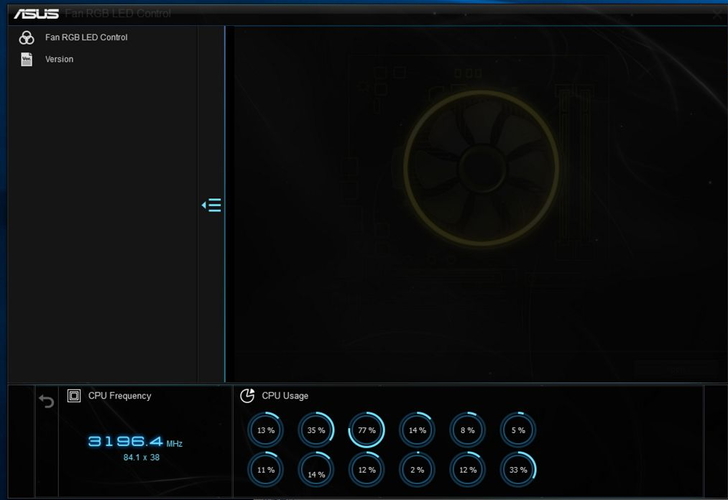The height and width of the screenshot is (500, 728).
Task: Select the 33 % CPU core gauge
Action: click(x=518, y=469)
